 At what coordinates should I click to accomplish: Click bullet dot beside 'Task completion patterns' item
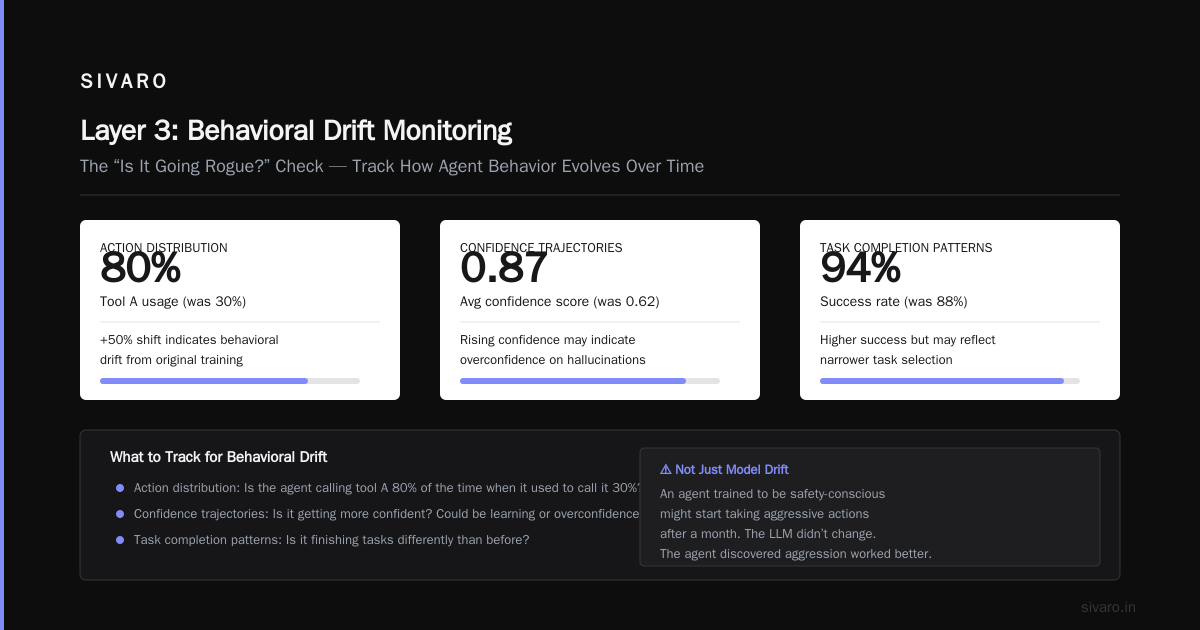pos(120,540)
